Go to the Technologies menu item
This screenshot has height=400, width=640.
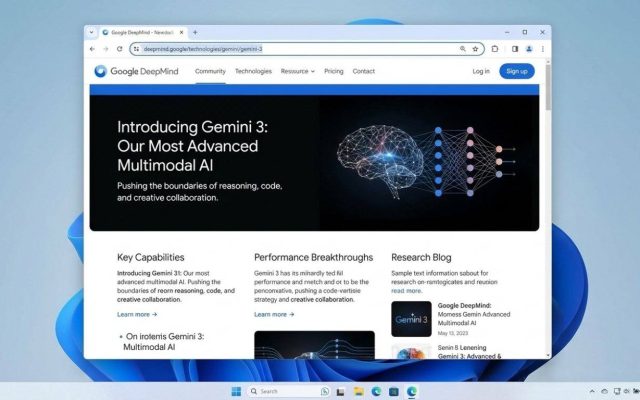(253, 71)
